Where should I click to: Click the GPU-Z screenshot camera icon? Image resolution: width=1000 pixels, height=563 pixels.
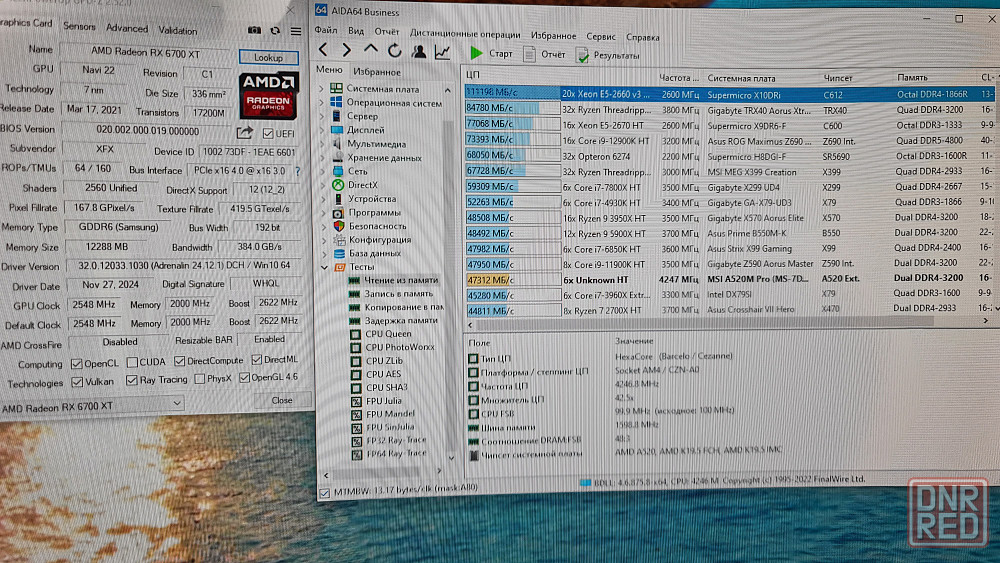255,31
